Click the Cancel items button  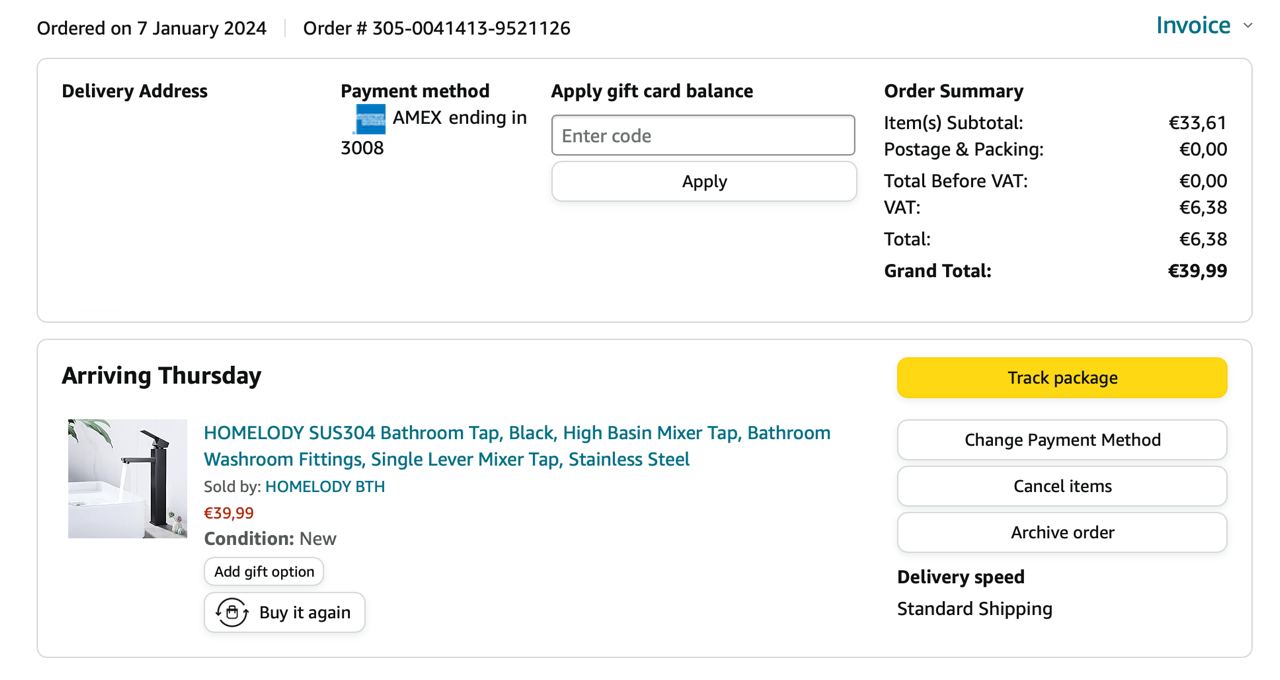[x=1061, y=486]
